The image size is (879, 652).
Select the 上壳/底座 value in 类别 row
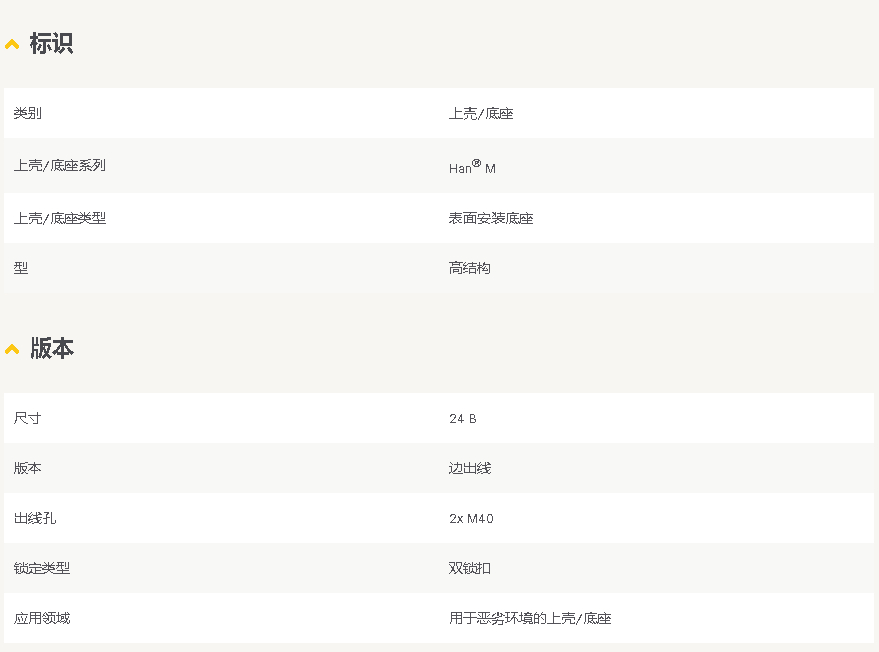[x=481, y=114]
